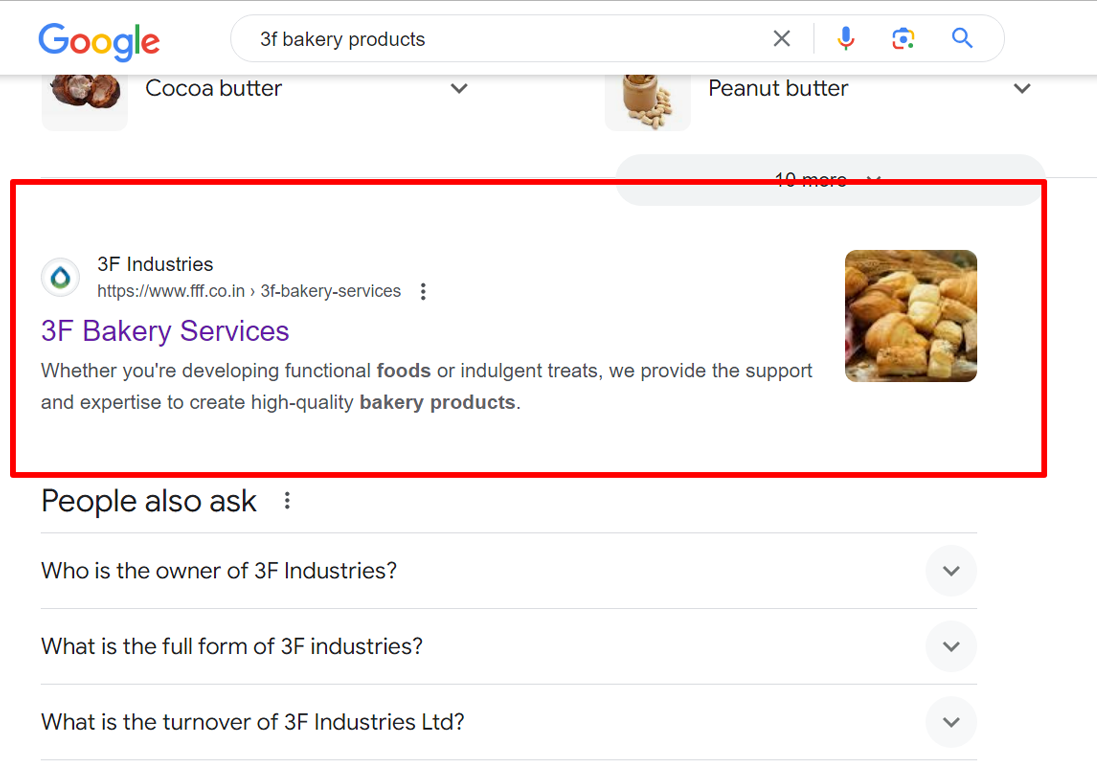Open three-dot menu beside 3F result URL

[x=423, y=291]
